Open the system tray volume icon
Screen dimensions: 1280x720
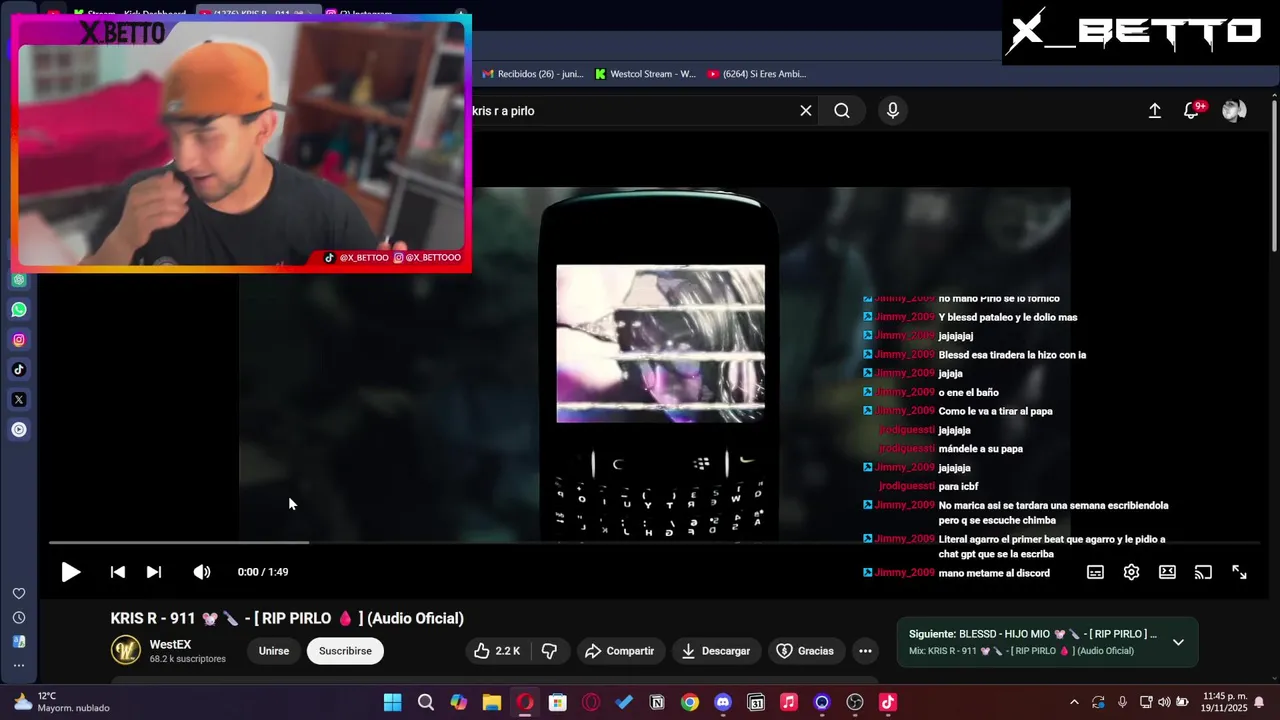[x=1164, y=702]
